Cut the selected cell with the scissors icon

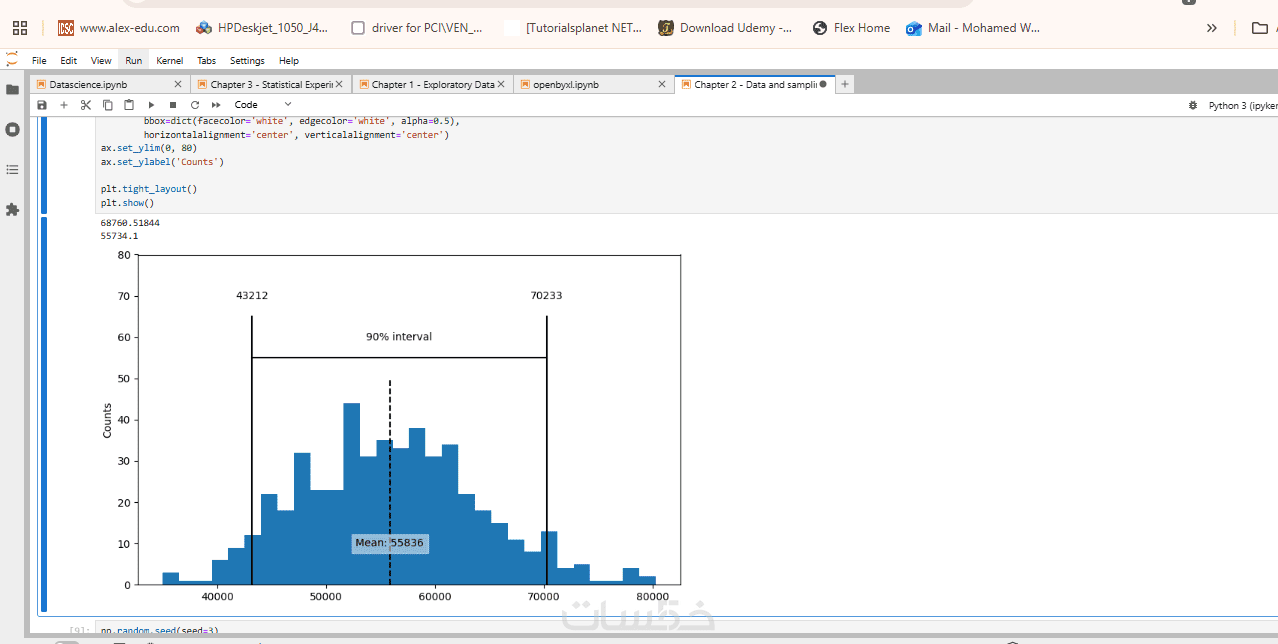tap(86, 105)
